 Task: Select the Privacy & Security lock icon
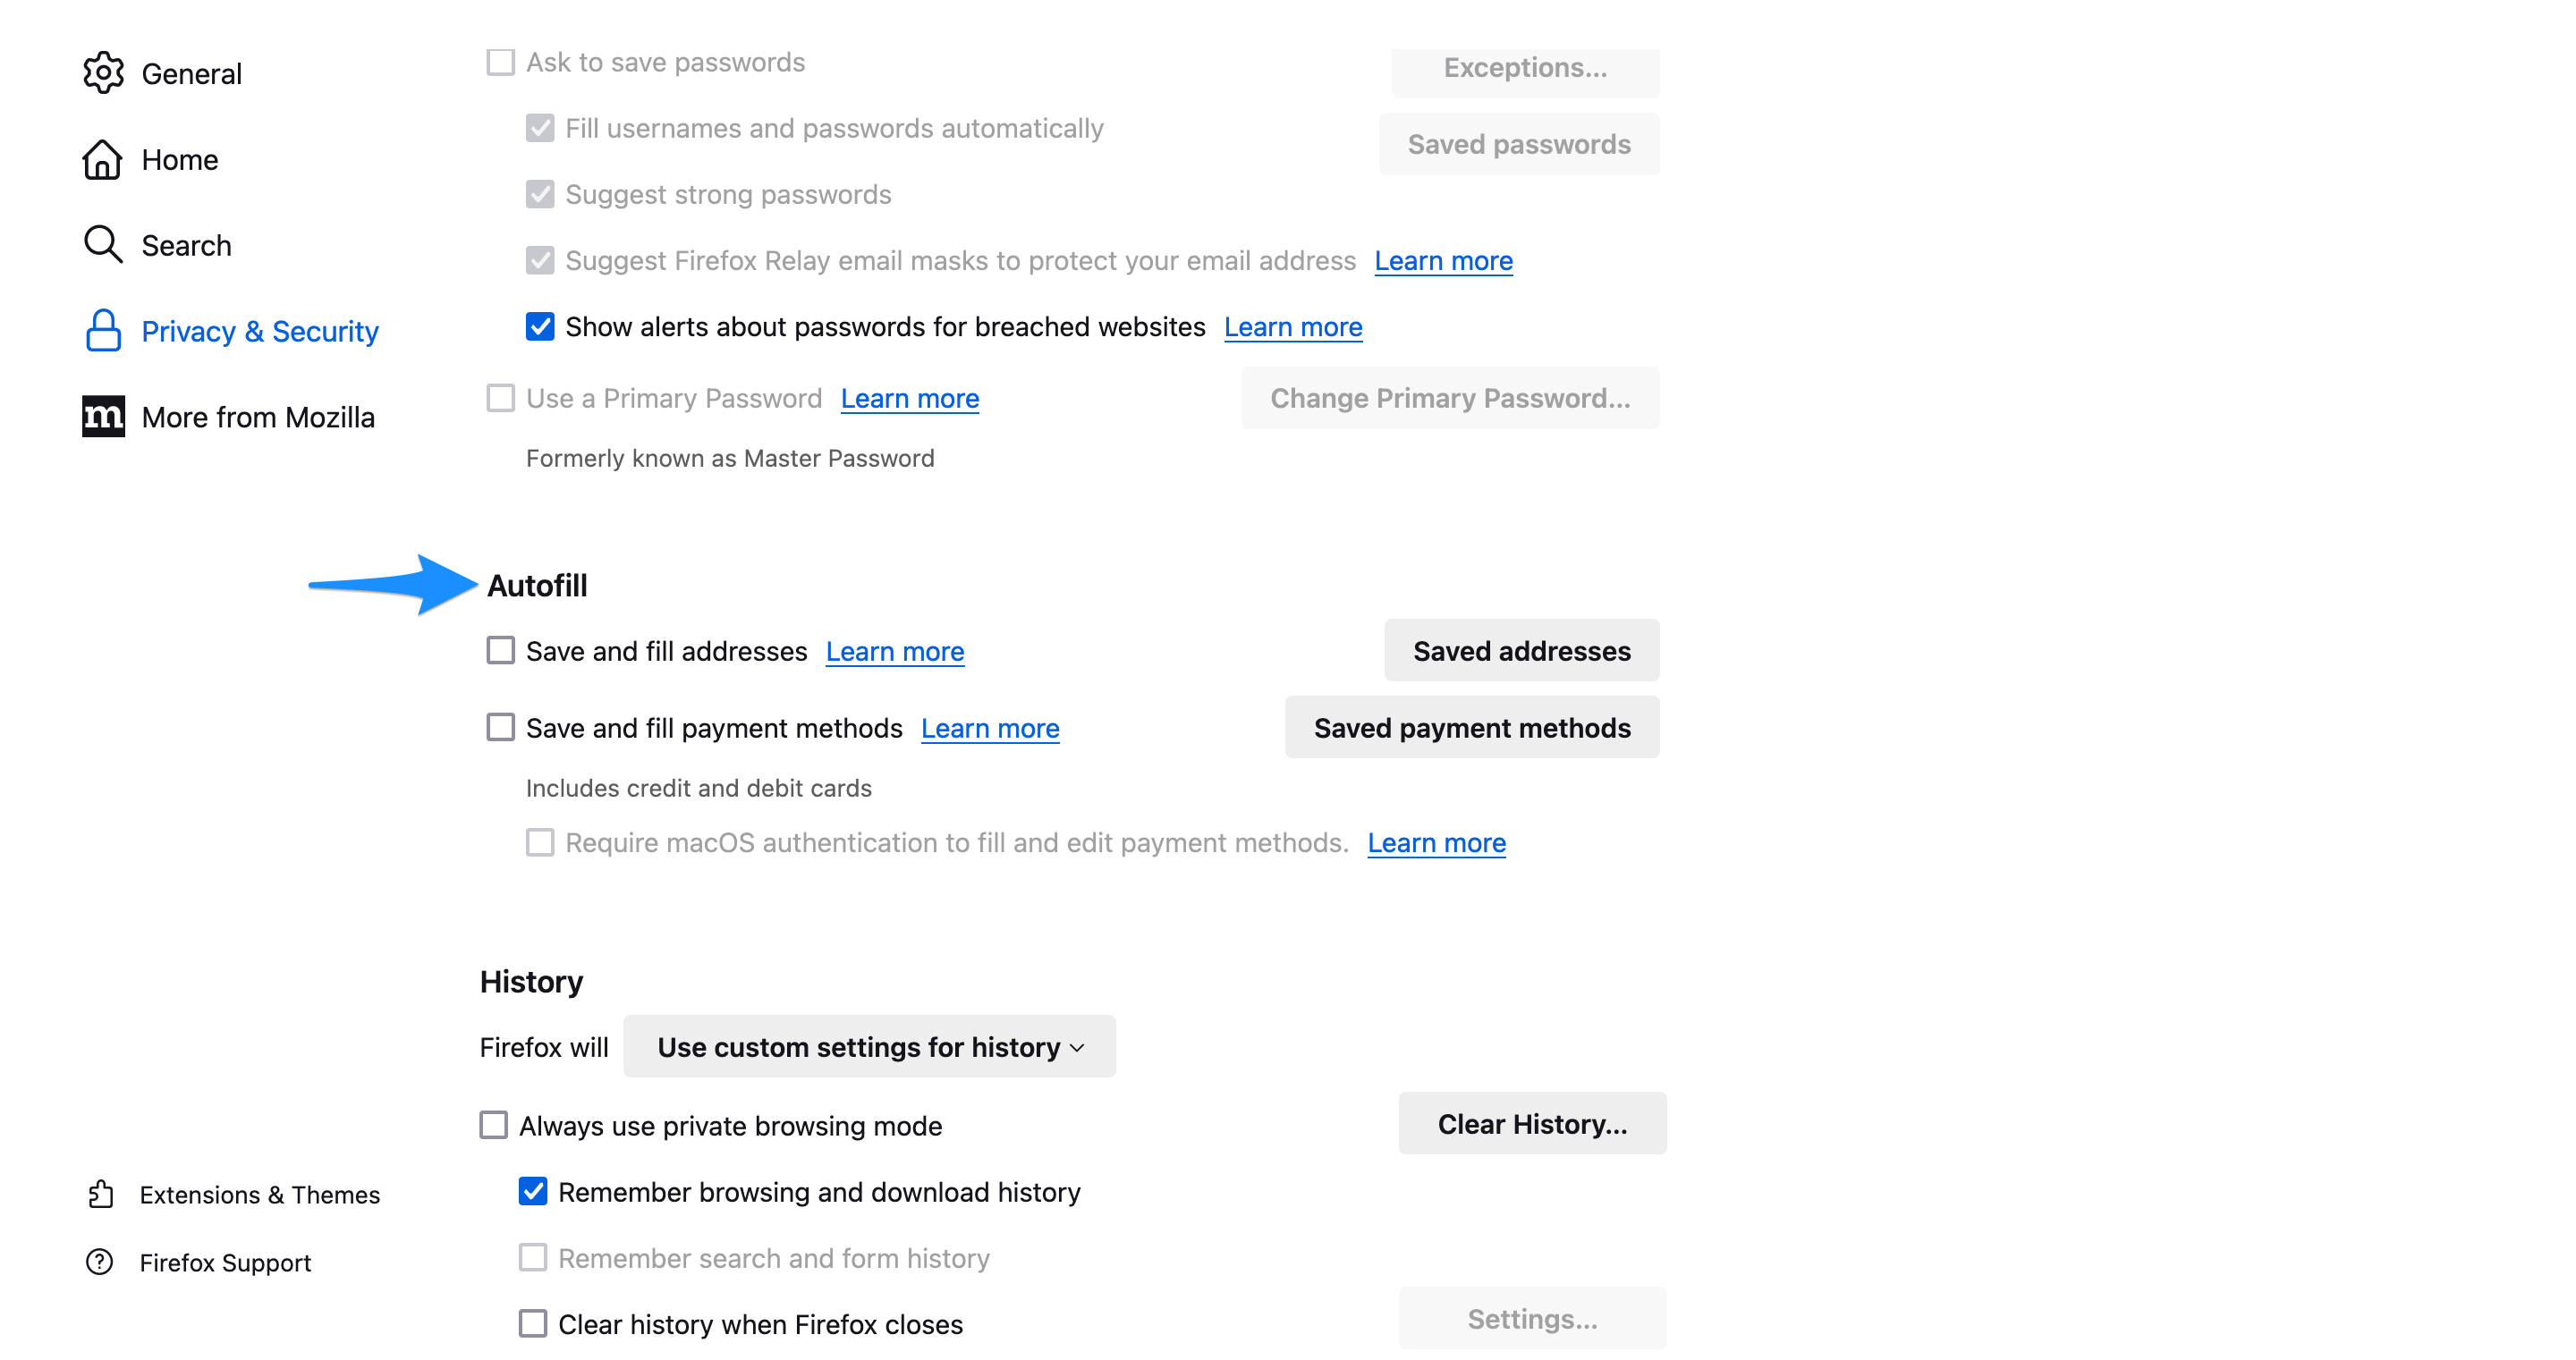click(103, 331)
